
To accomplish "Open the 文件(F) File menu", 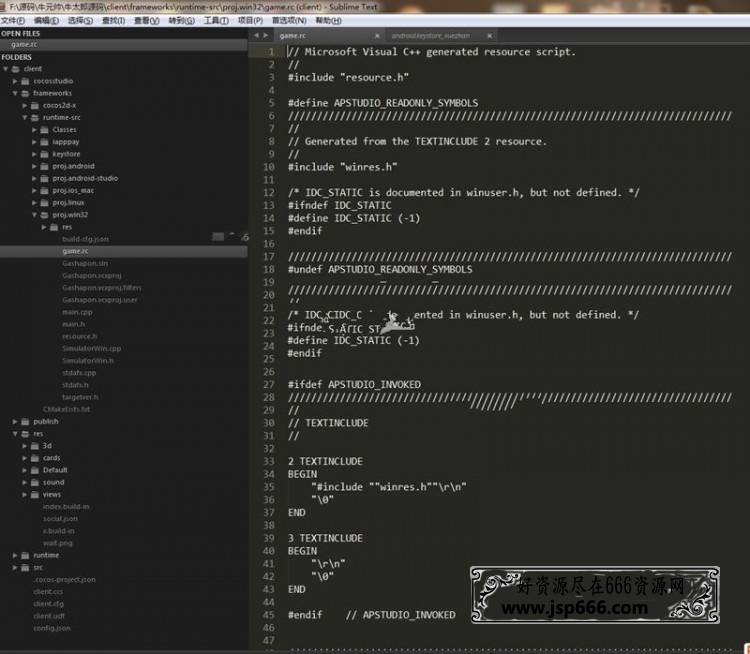I will [13, 20].
